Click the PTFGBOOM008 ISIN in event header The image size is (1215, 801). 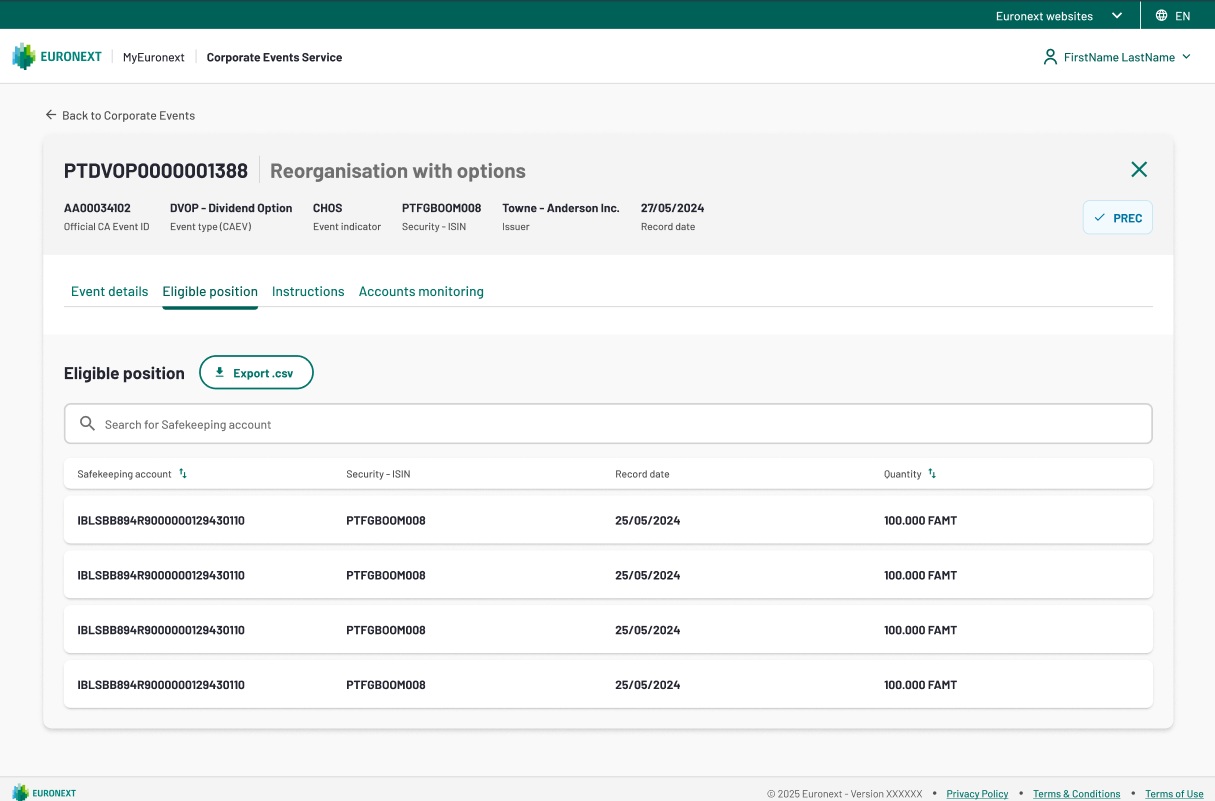(x=441, y=208)
